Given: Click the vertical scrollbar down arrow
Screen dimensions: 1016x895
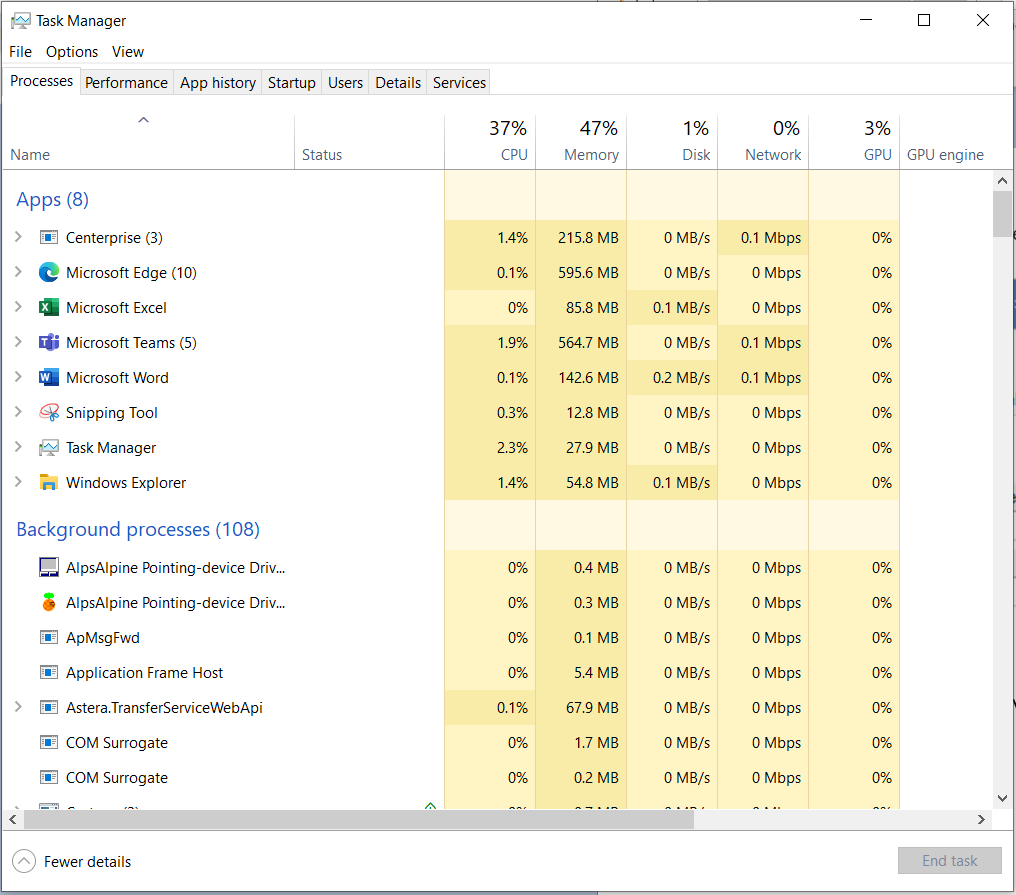Looking at the screenshot, I should tap(1003, 798).
